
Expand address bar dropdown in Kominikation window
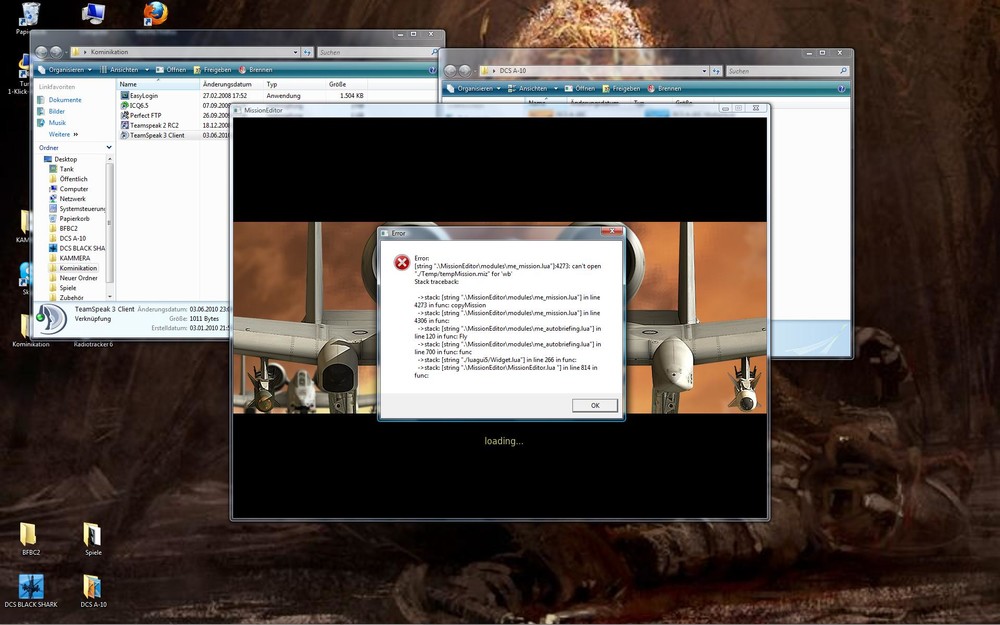295,52
